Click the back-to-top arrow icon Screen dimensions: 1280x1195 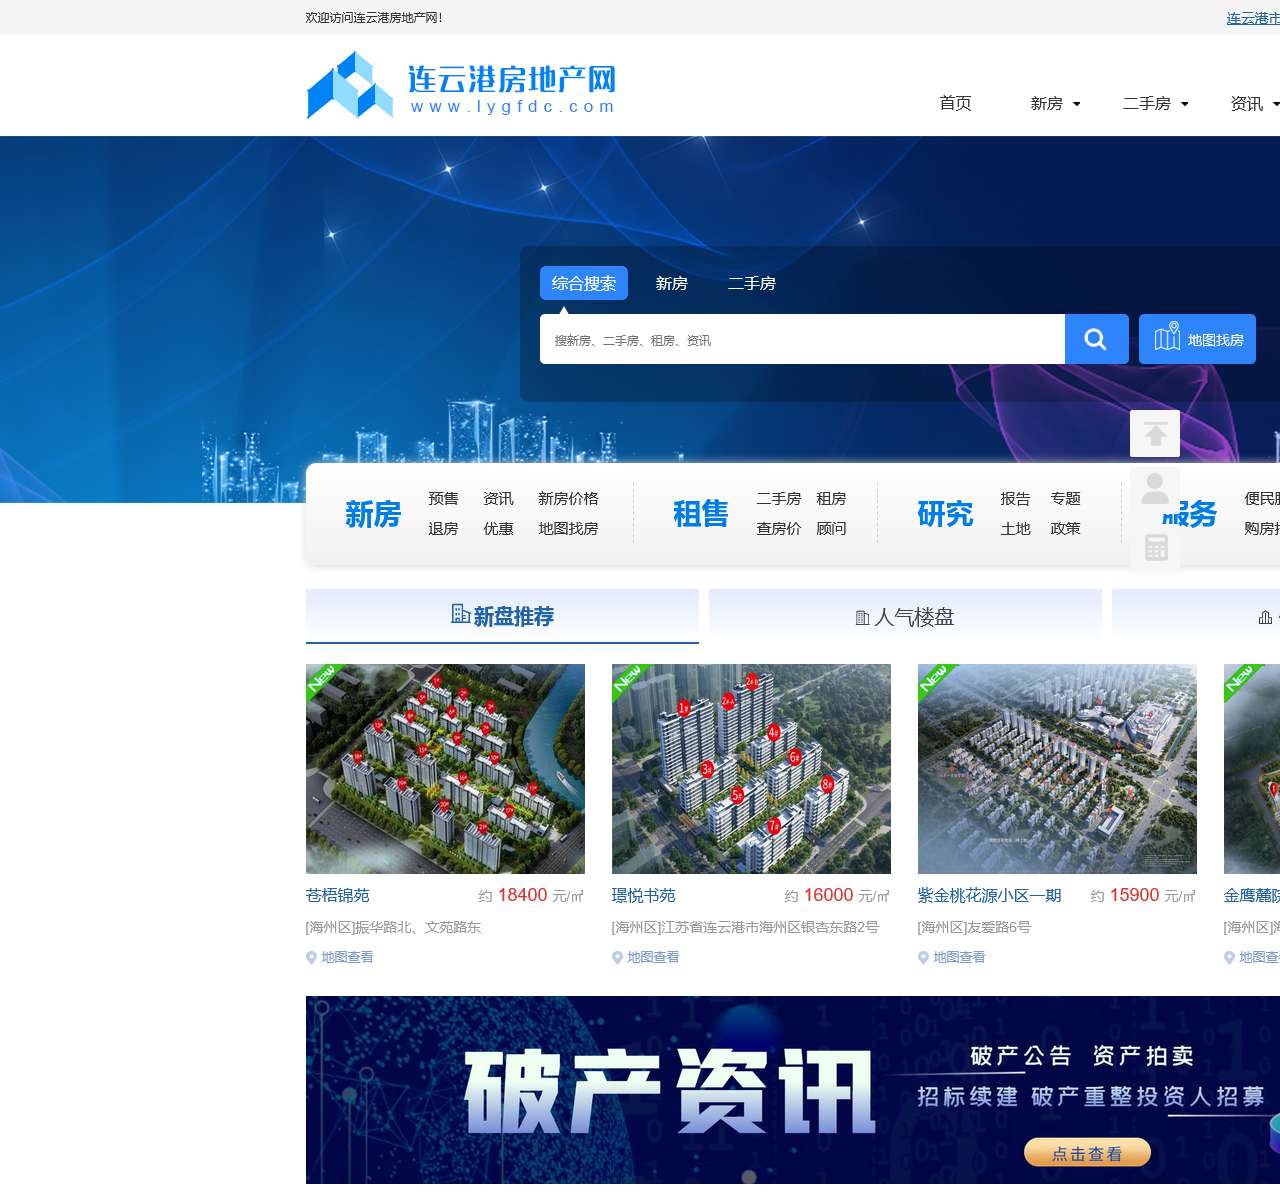click(x=1155, y=434)
